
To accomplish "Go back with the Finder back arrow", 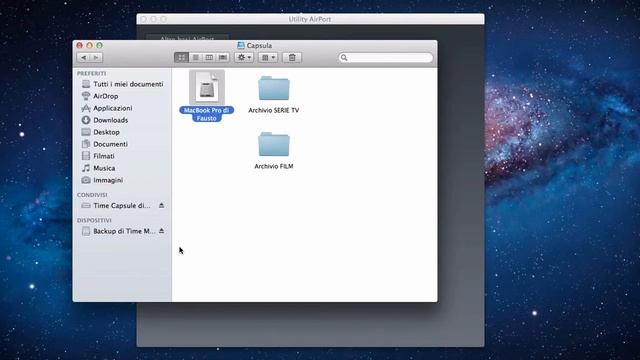I will 84,58.
